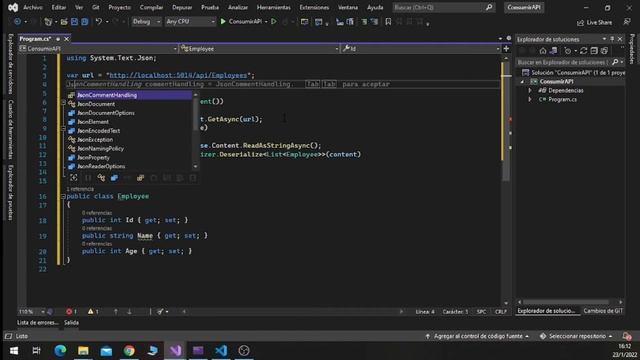This screenshot has width=640, height=360.
Task: Click Seleccionar repositorio in the status bar
Action: (x=576, y=336)
